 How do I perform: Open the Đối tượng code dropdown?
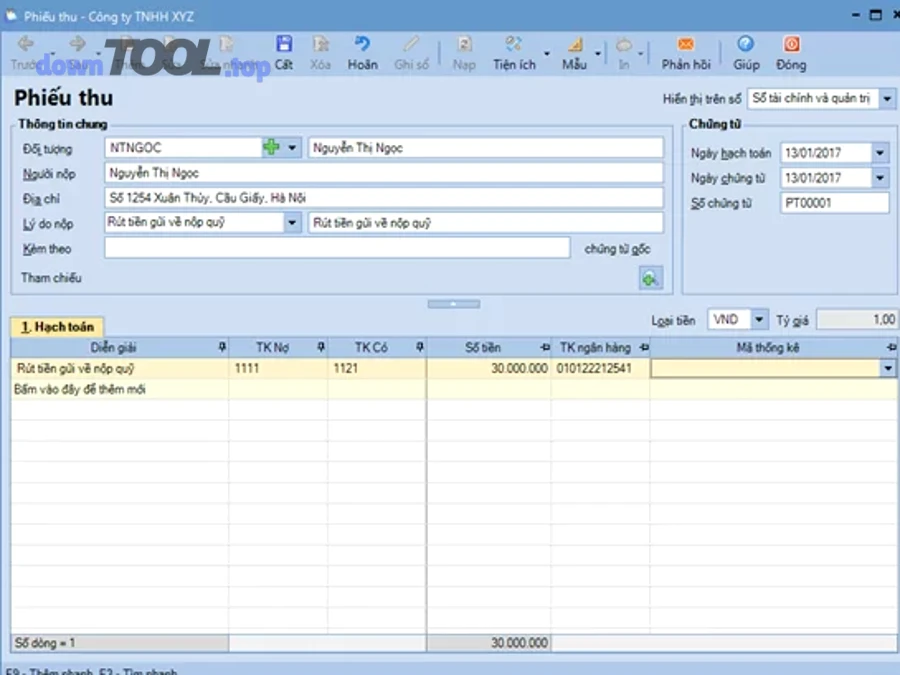[292, 148]
